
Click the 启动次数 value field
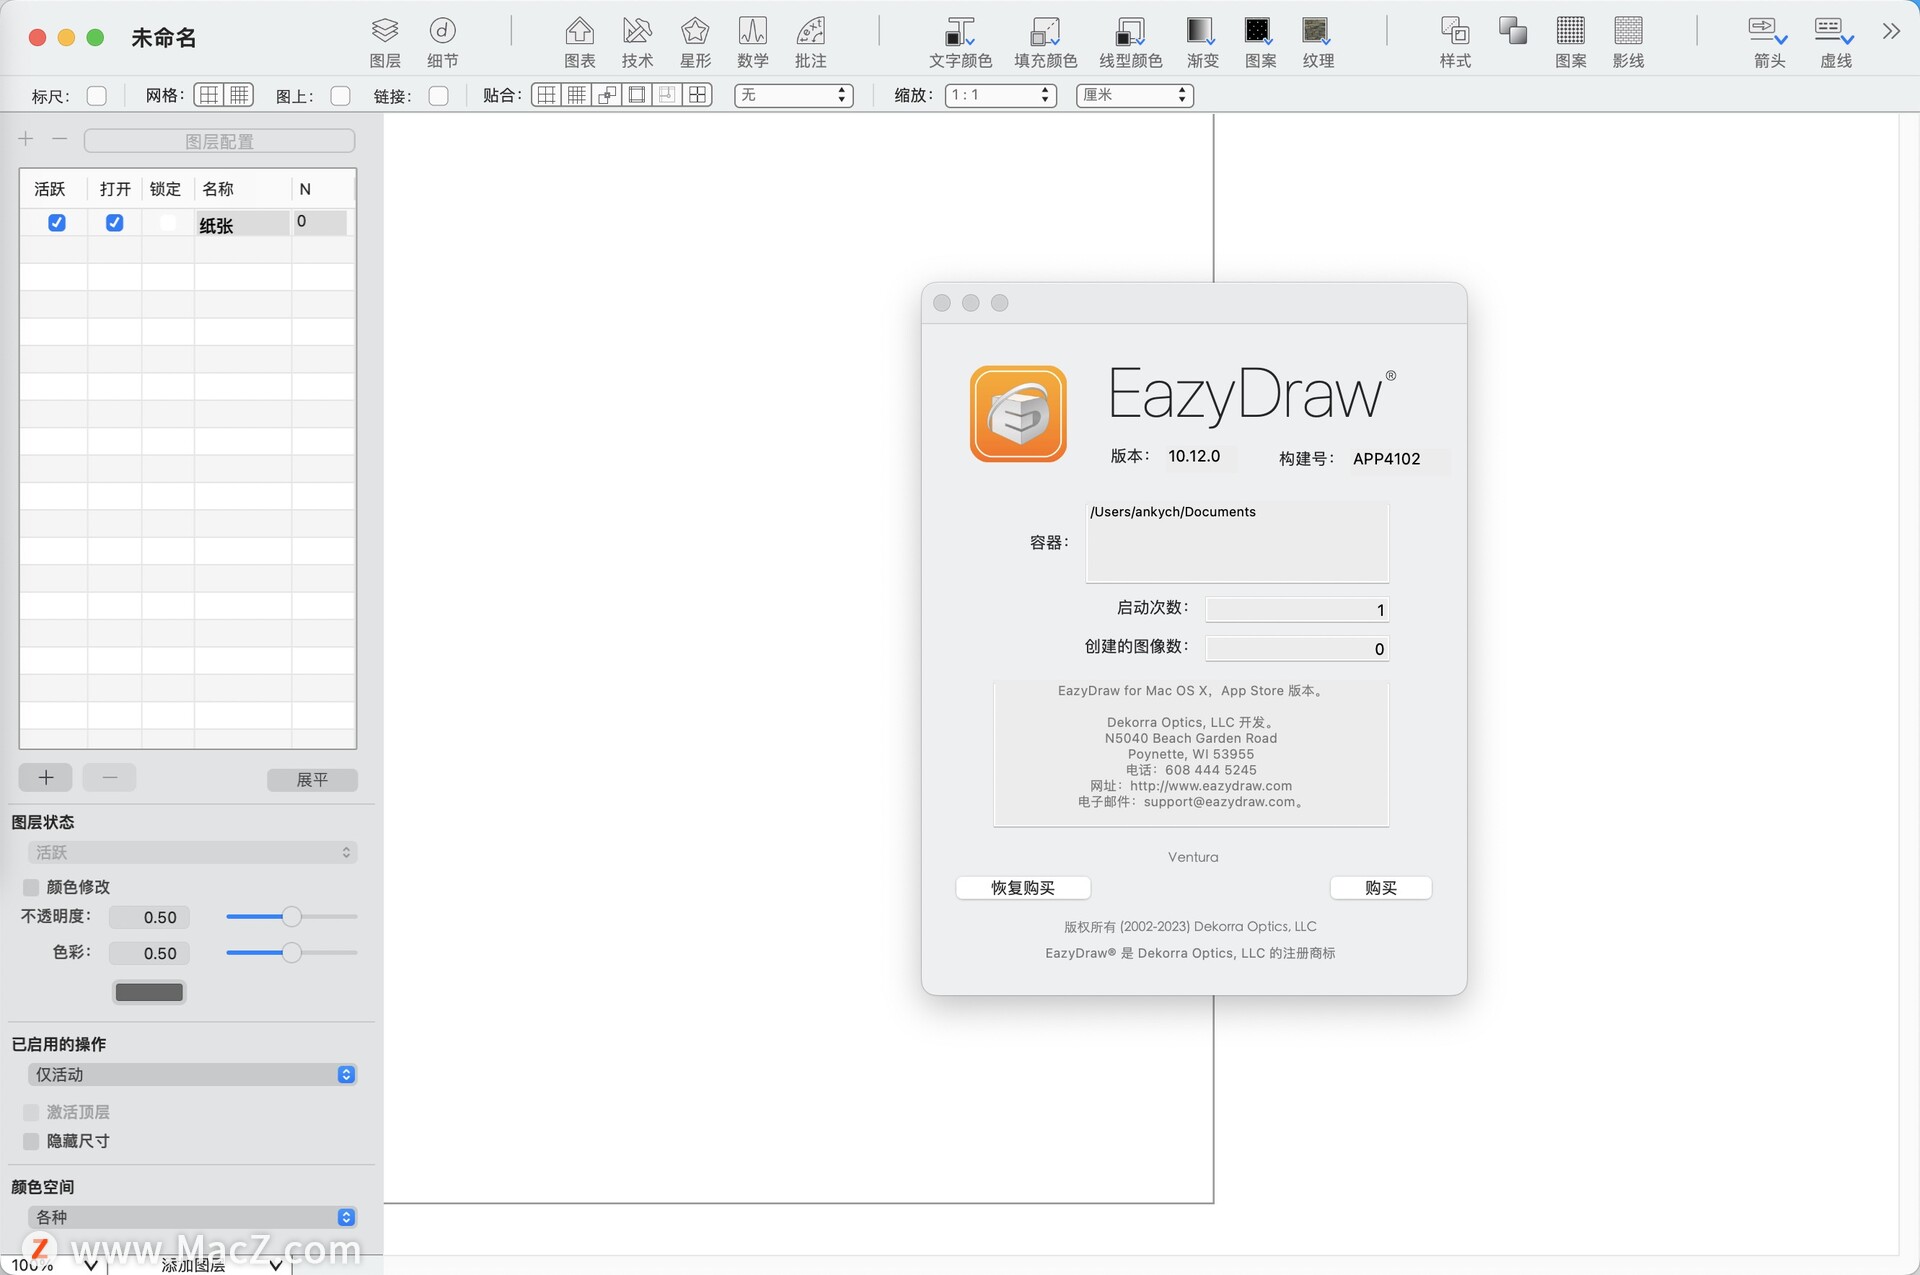[1297, 610]
